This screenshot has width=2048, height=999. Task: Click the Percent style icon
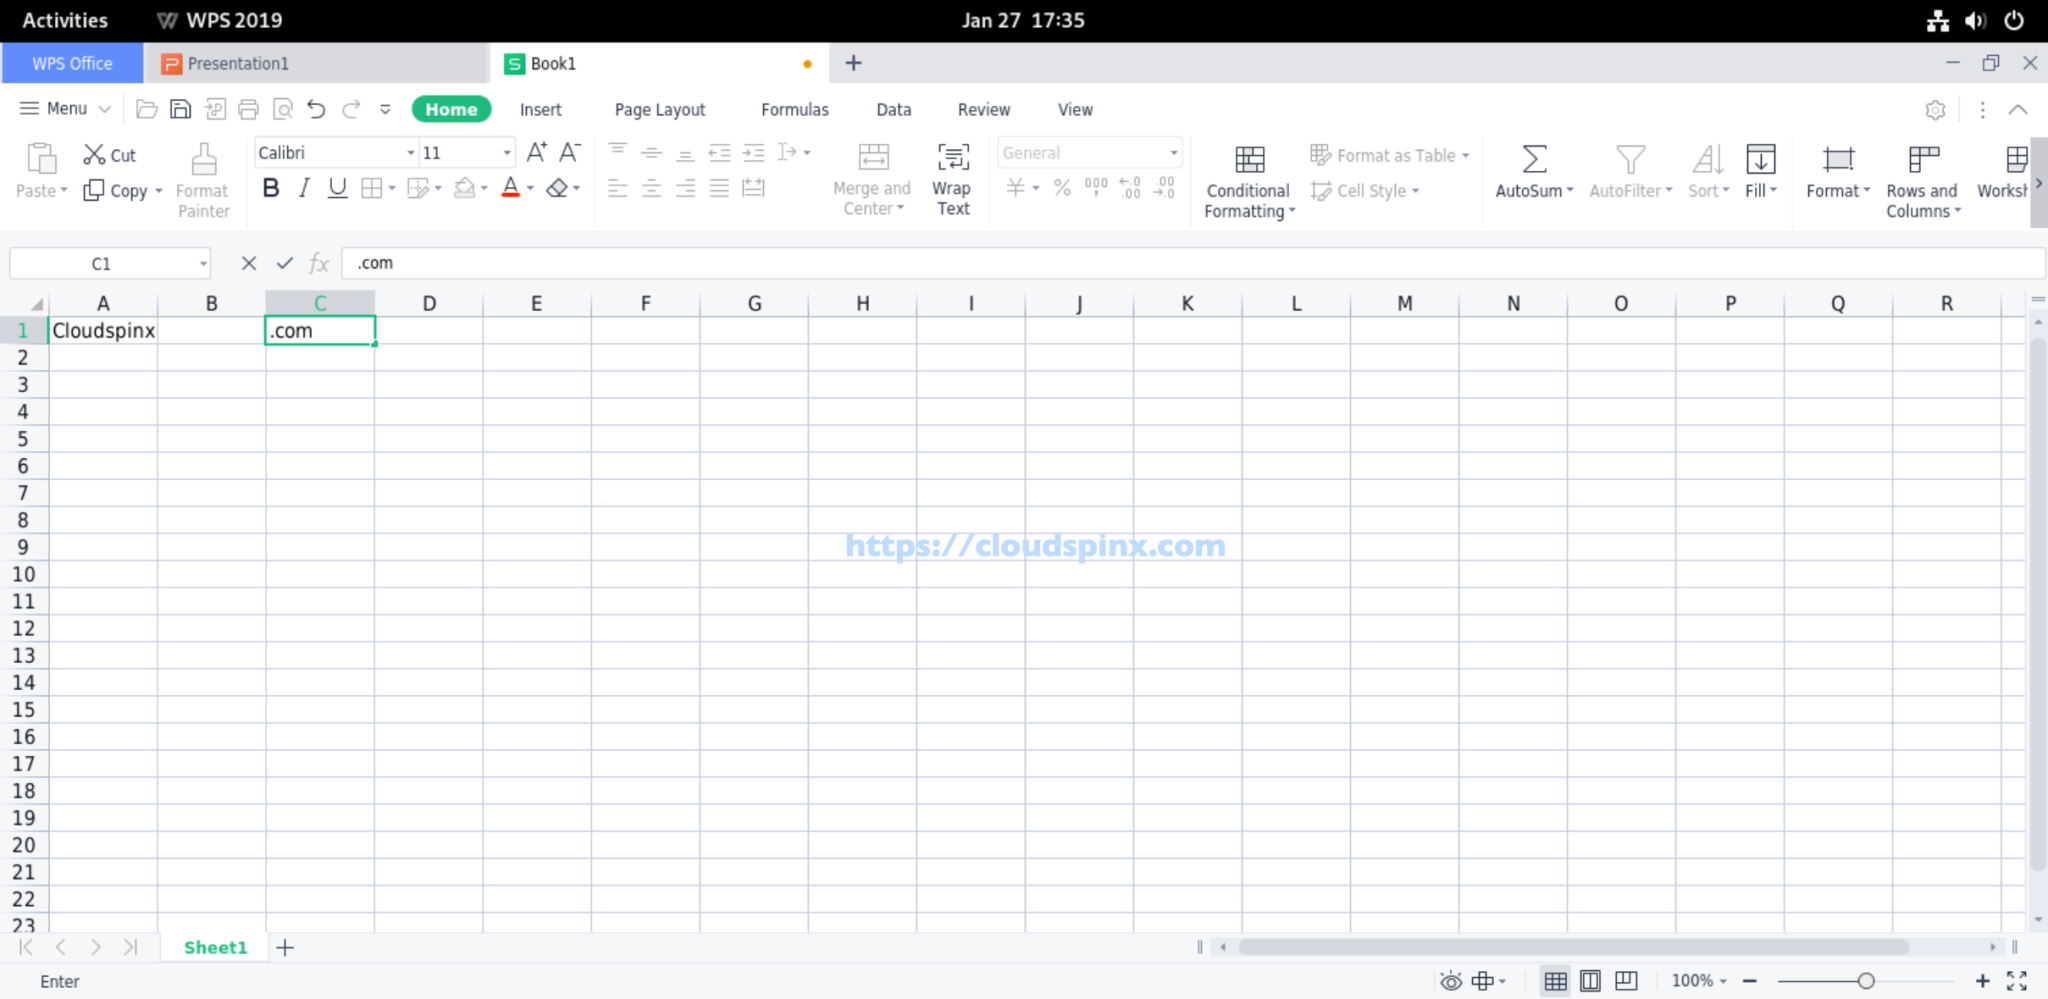tap(1061, 188)
